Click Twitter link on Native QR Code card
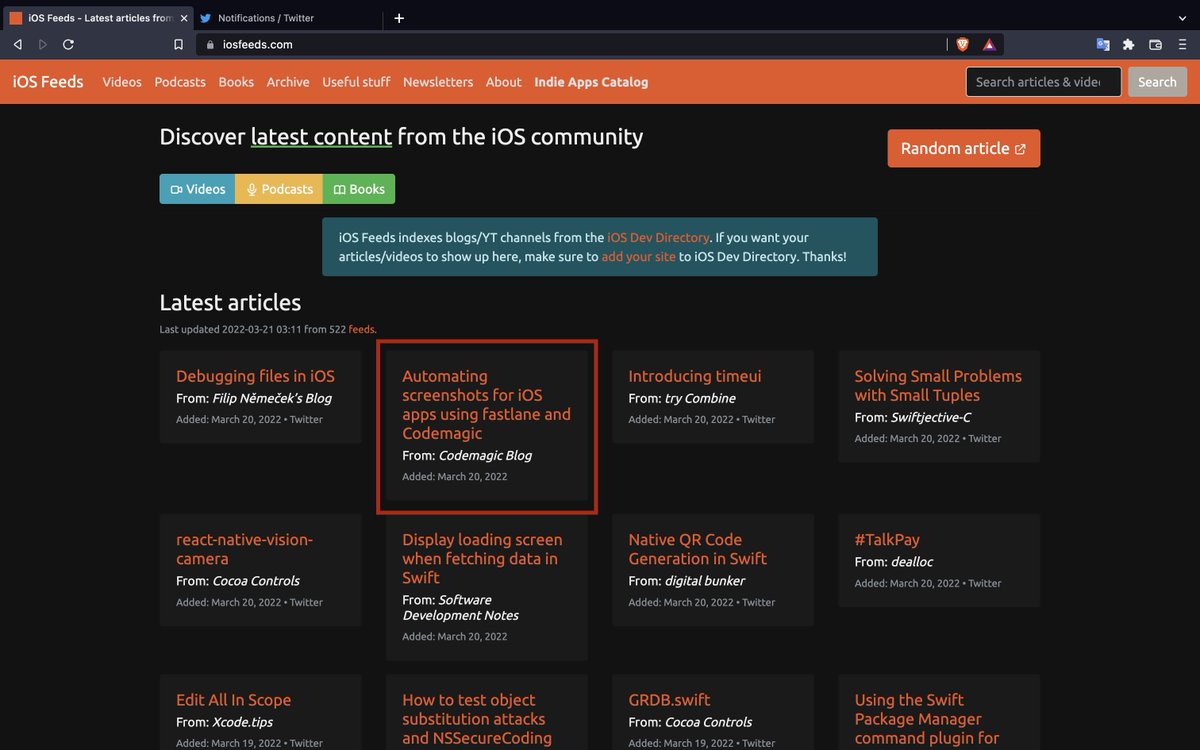 click(759, 603)
